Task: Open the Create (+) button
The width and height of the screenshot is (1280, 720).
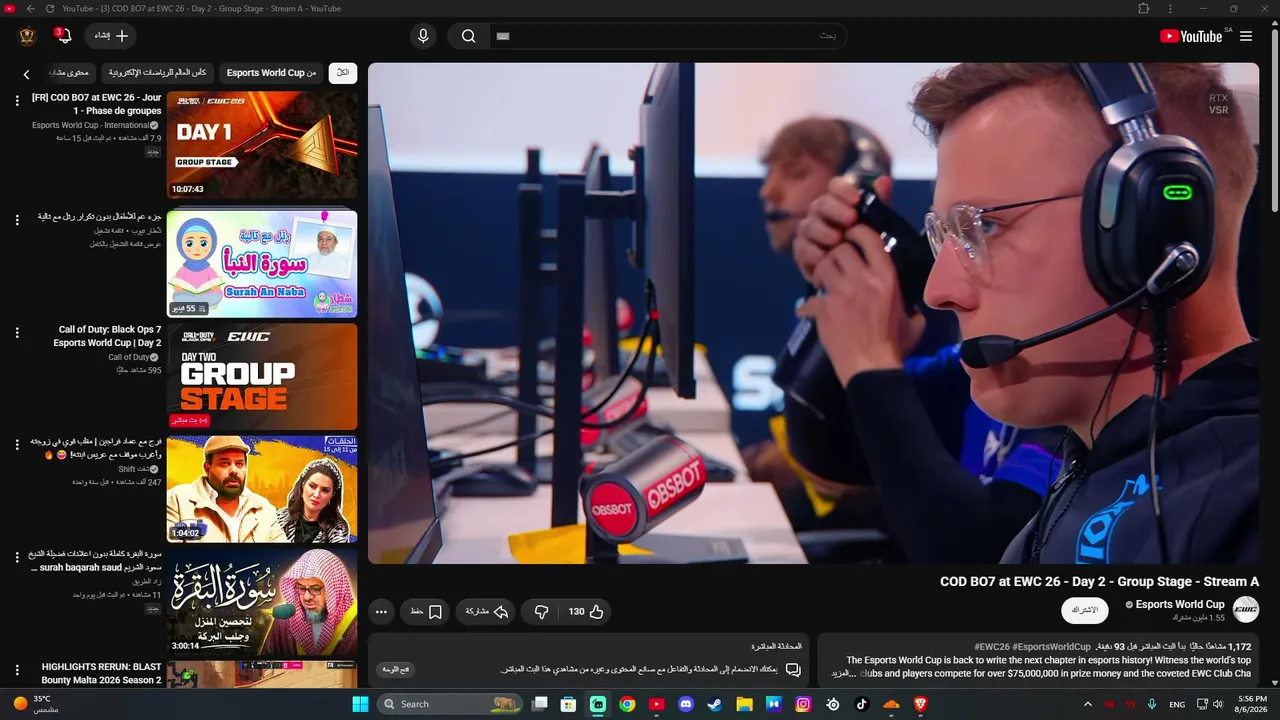Action: (111, 36)
